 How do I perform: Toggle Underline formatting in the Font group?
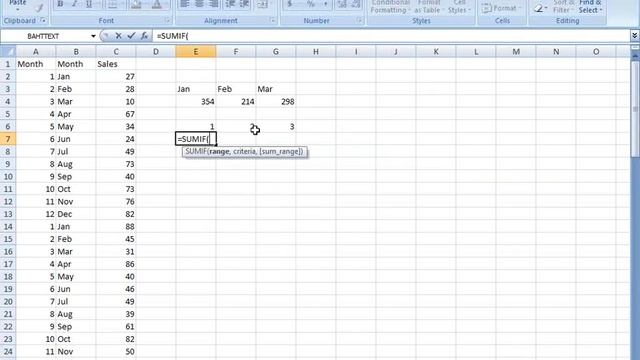(89, 4)
